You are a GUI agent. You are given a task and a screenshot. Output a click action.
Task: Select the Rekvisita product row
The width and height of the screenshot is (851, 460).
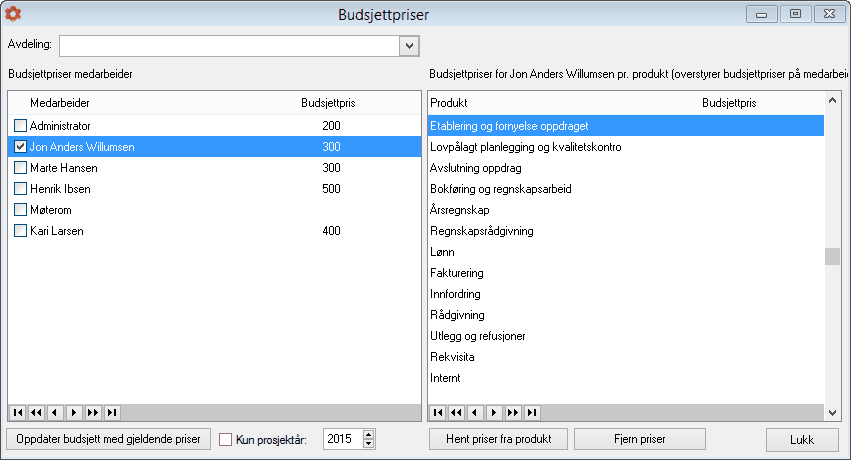click(x=626, y=356)
